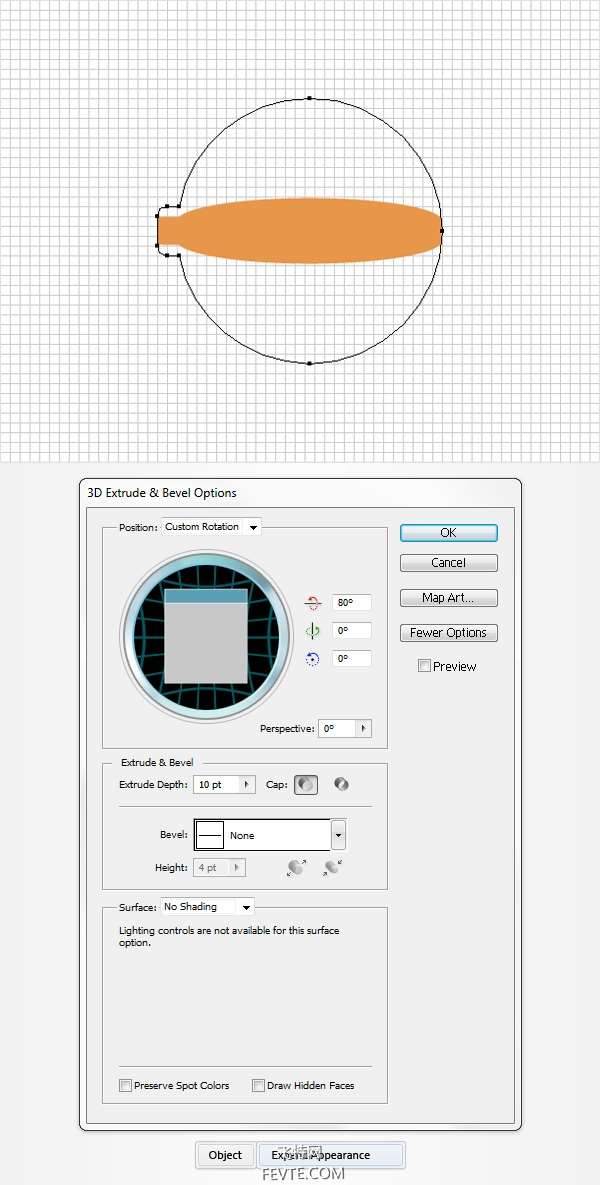Open the Perspective slider arrow
The image size is (600, 1185).
coord(364,729)
